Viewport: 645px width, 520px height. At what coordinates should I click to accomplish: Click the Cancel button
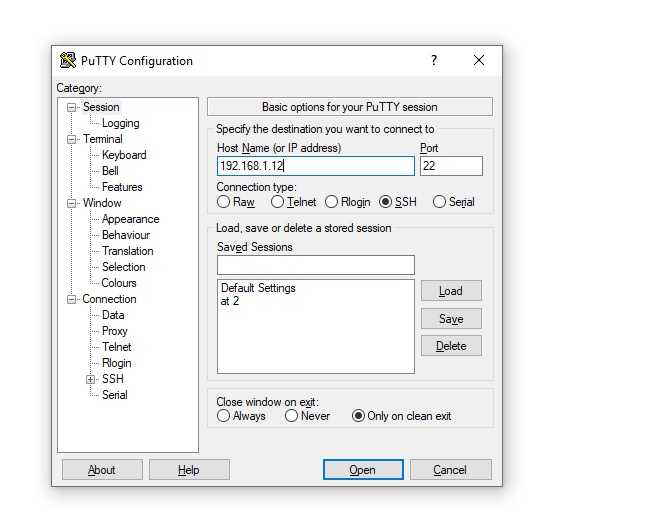coord(450,470)
